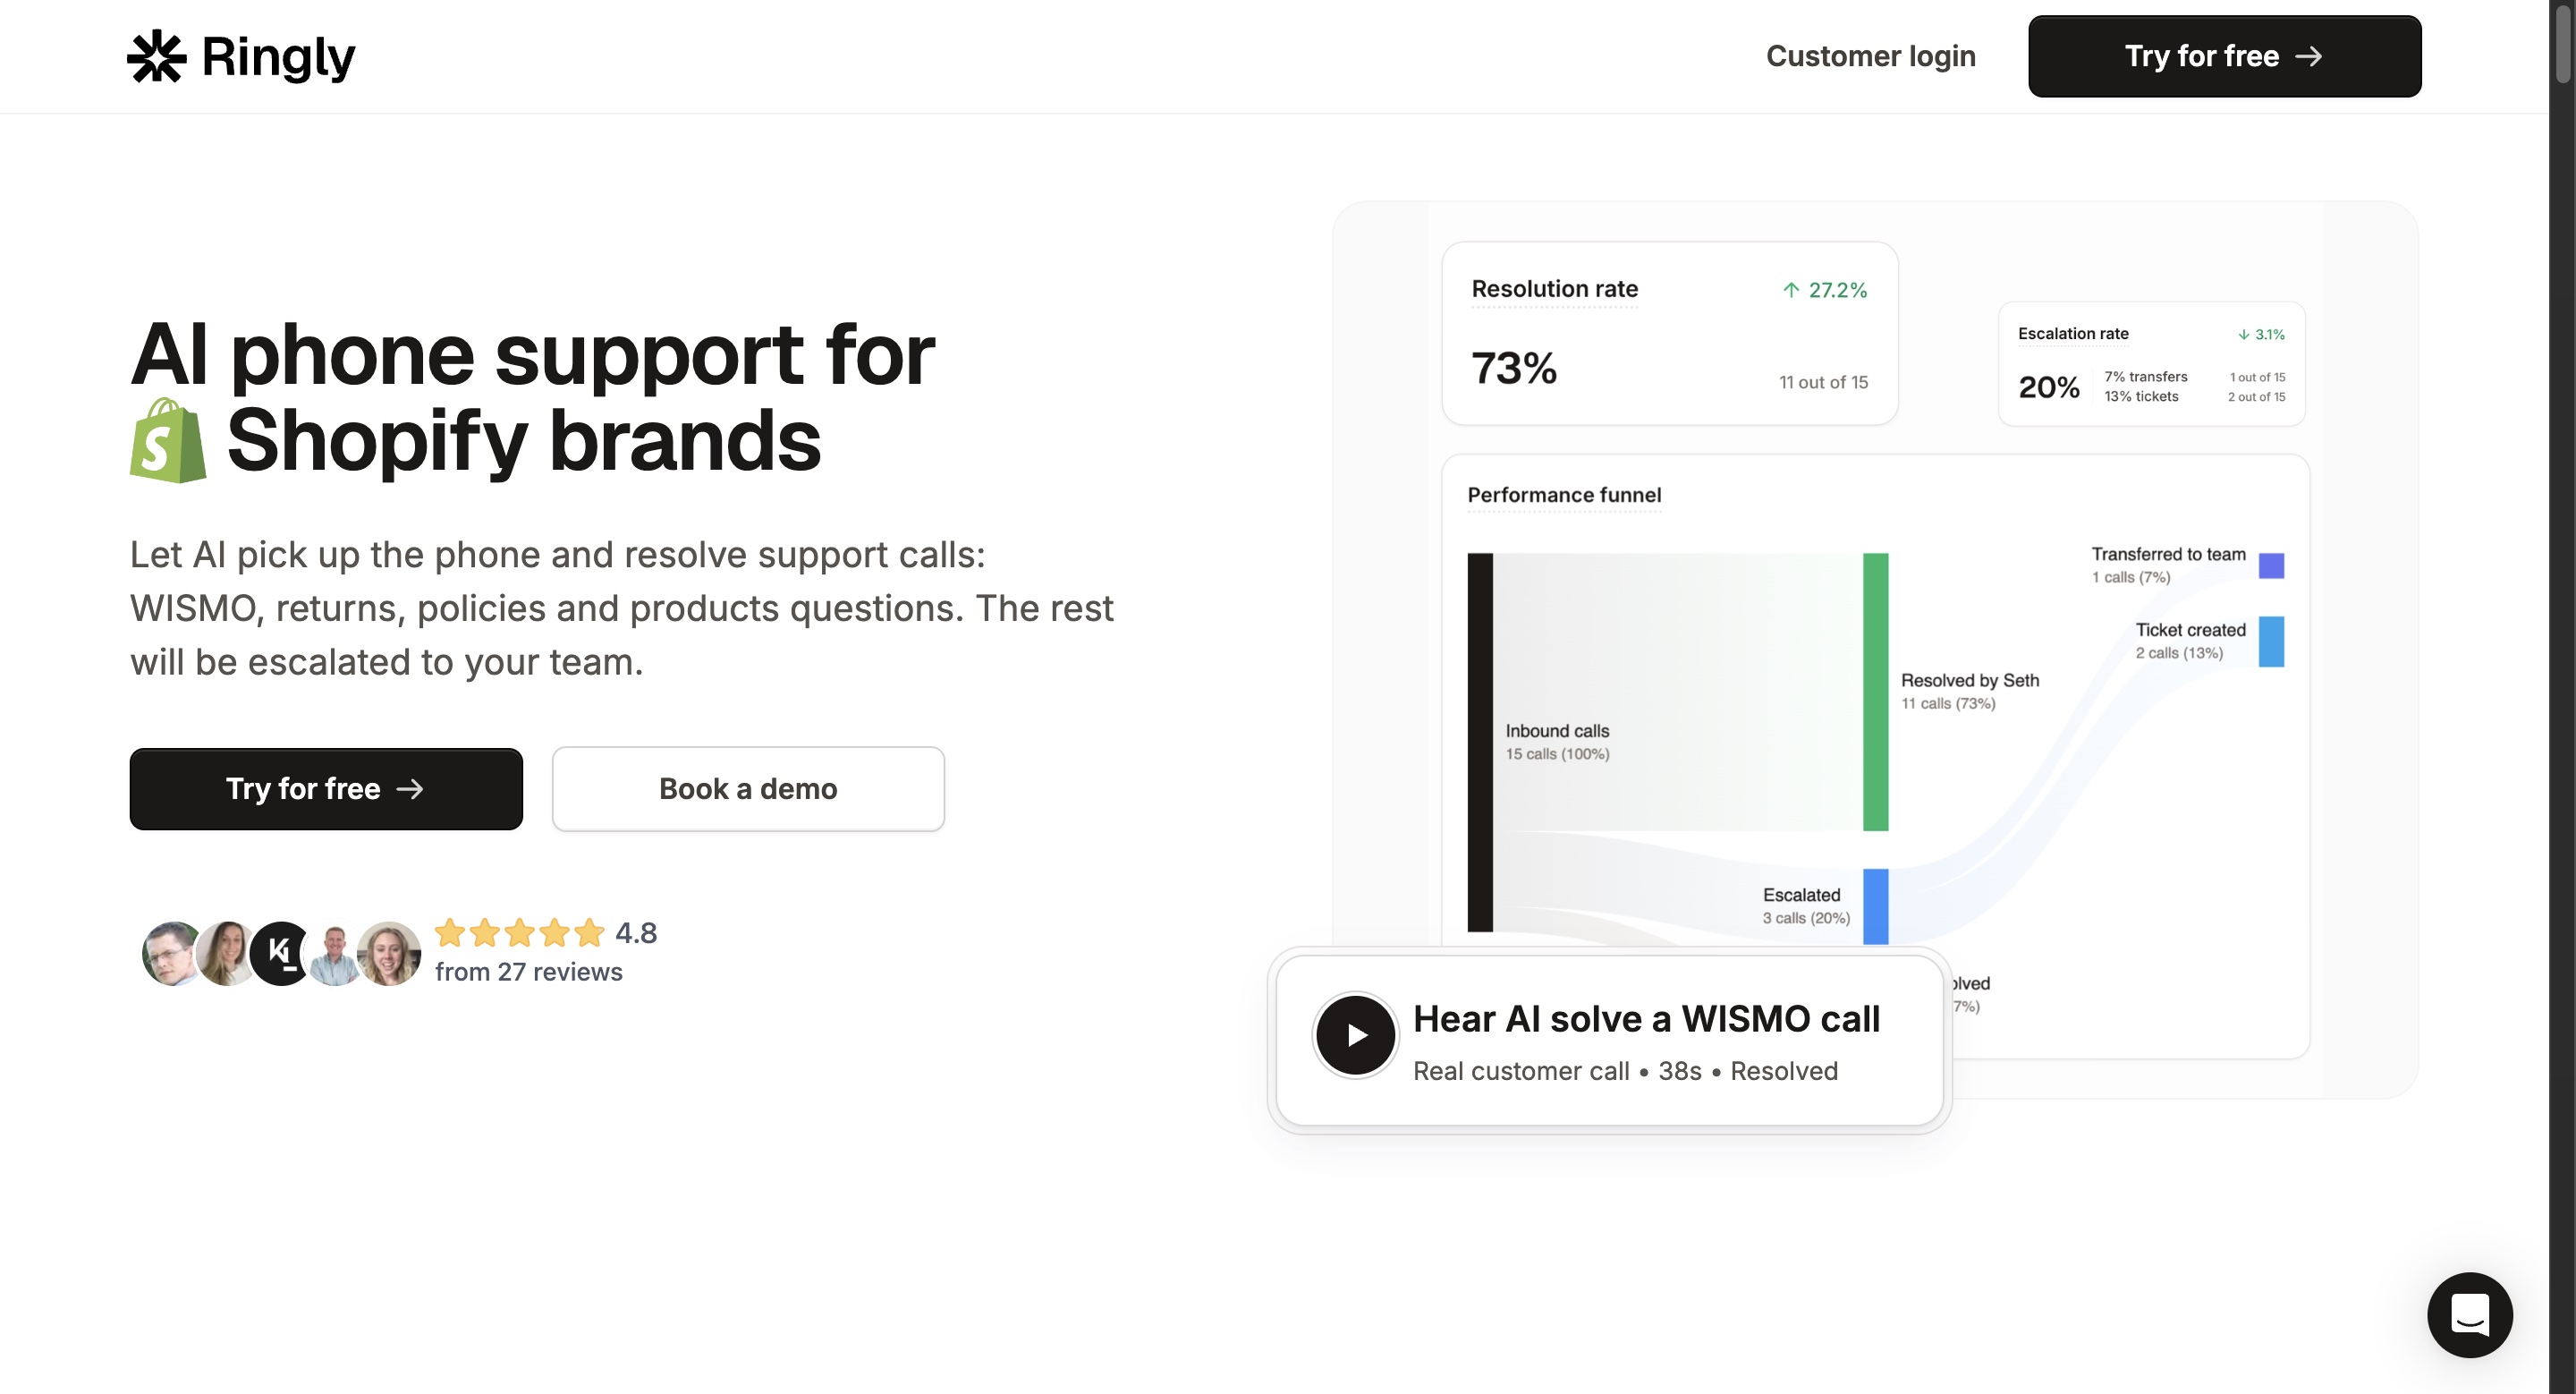Open the chat widget bubble
The height and width of the screenshot is (1394, 2576).
click(2469, 1314)
